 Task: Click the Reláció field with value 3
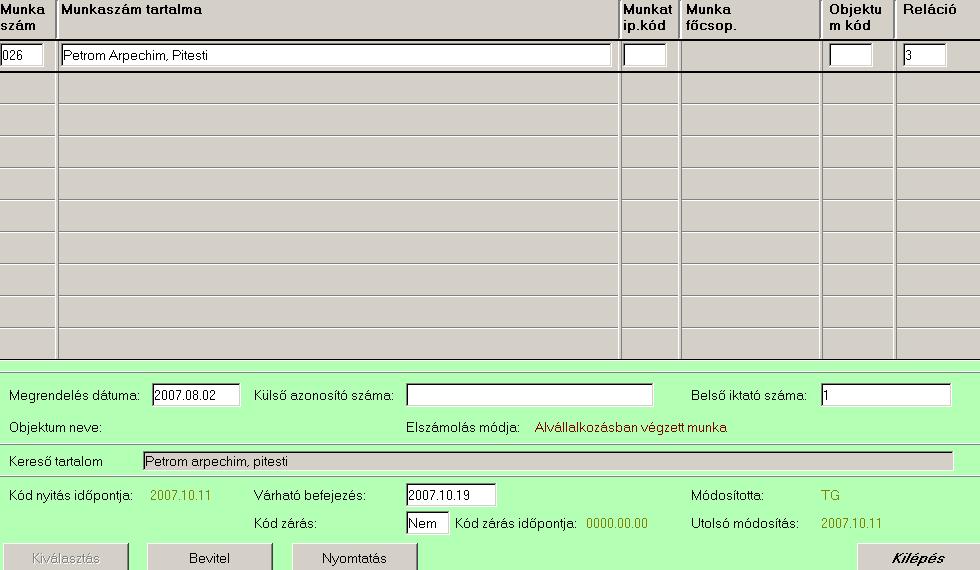(x=924, y=55)
